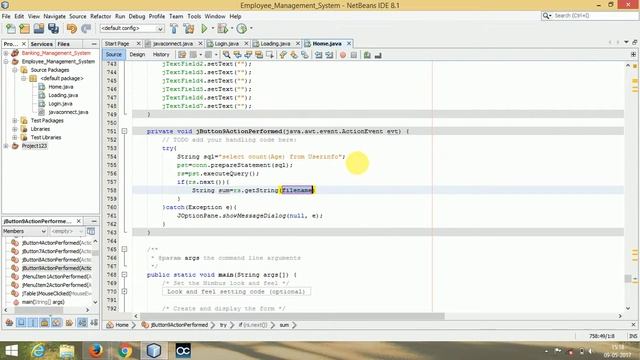Viewport: 640px width, 360px height.
Task: Switch to the Services tab
Action: pos(41,44)
